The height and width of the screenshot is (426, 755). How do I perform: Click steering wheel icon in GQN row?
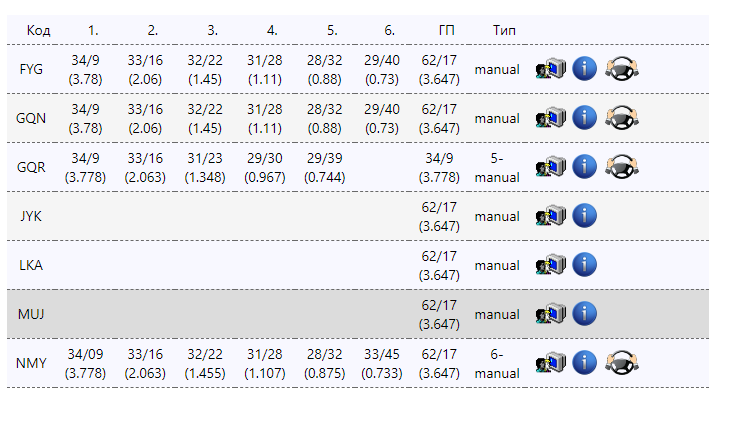pyautogui.click(x=622, y=117)
